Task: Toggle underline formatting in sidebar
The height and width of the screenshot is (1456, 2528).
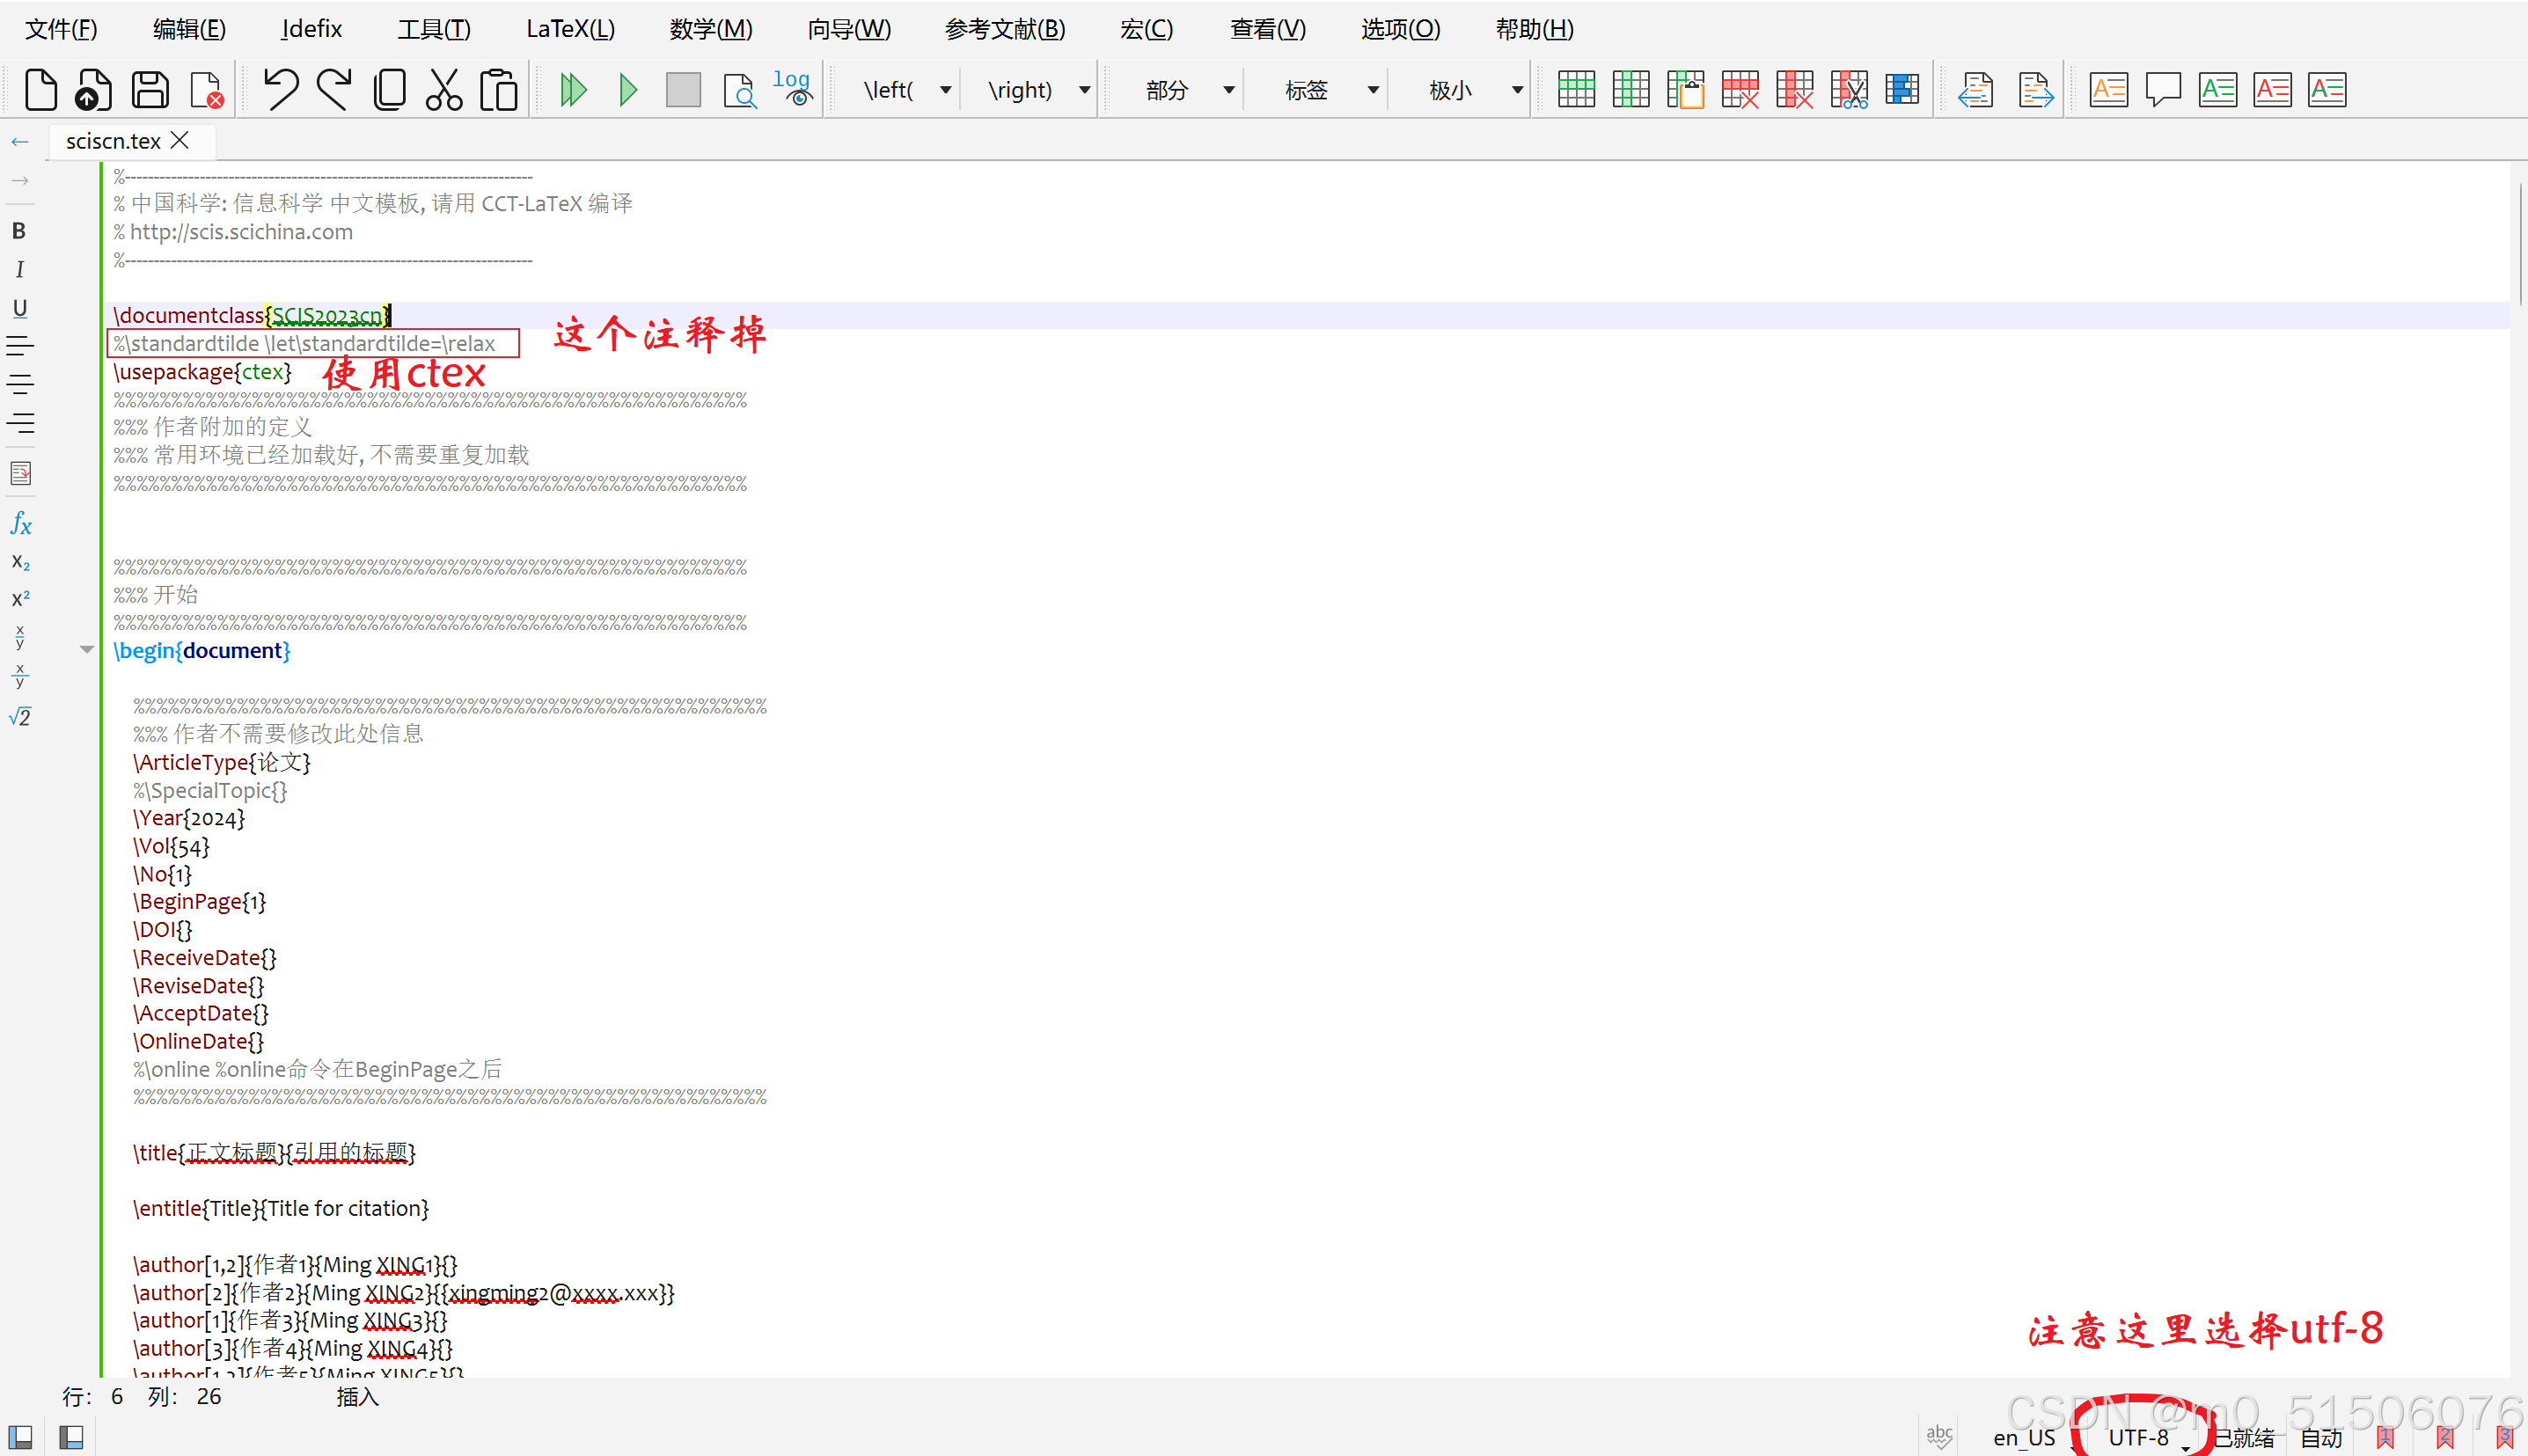Action: point(19,308)
